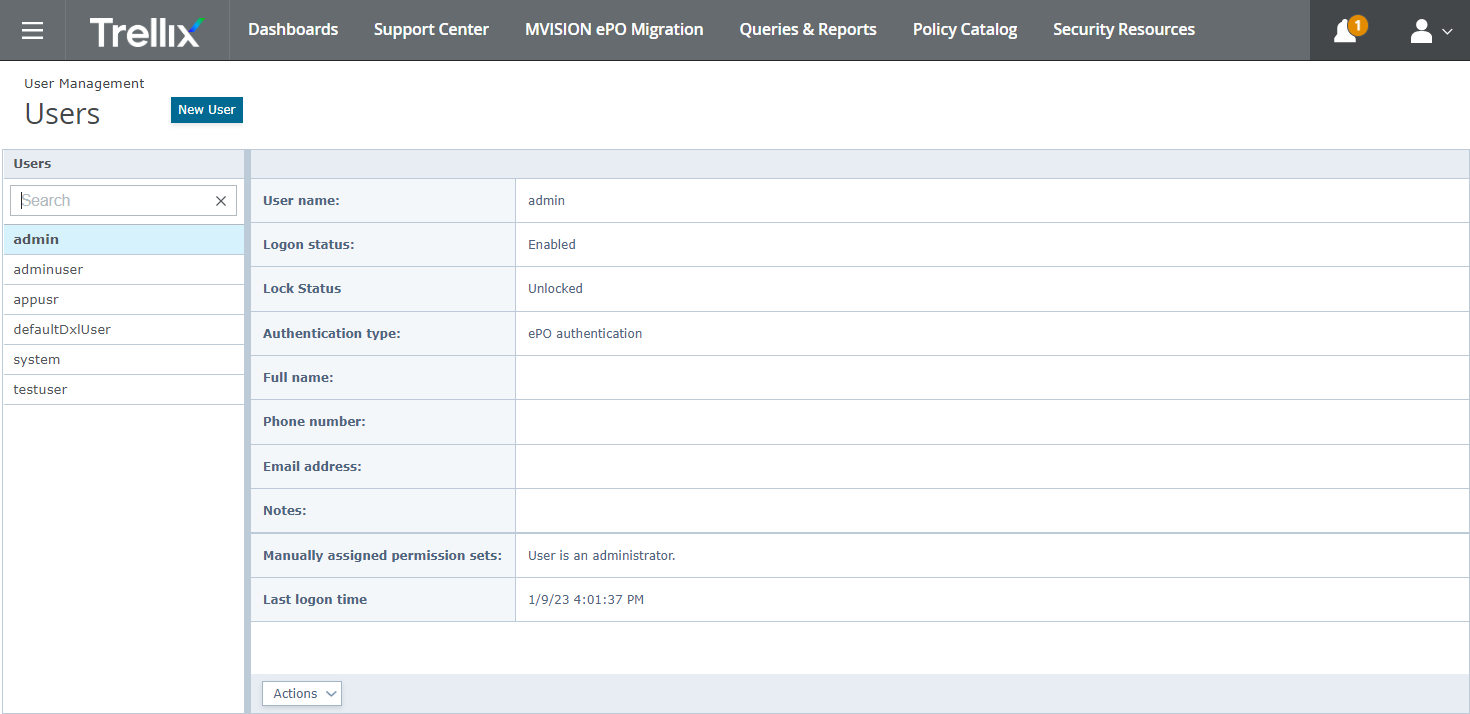Open the hamburger main menu
Viewport: 1470px width, 714px height.
pyautogui.click(x=32, y=30)
